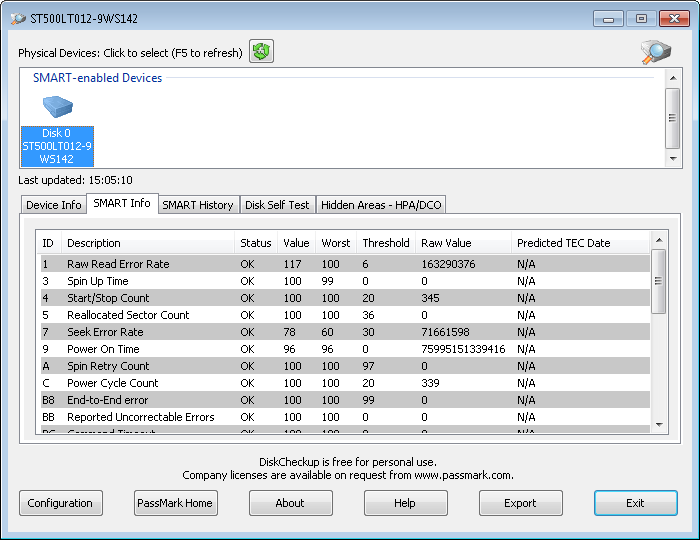Click raw value 71661598
The height and width of the screenshot is (540, 700).
click(446, 332)
